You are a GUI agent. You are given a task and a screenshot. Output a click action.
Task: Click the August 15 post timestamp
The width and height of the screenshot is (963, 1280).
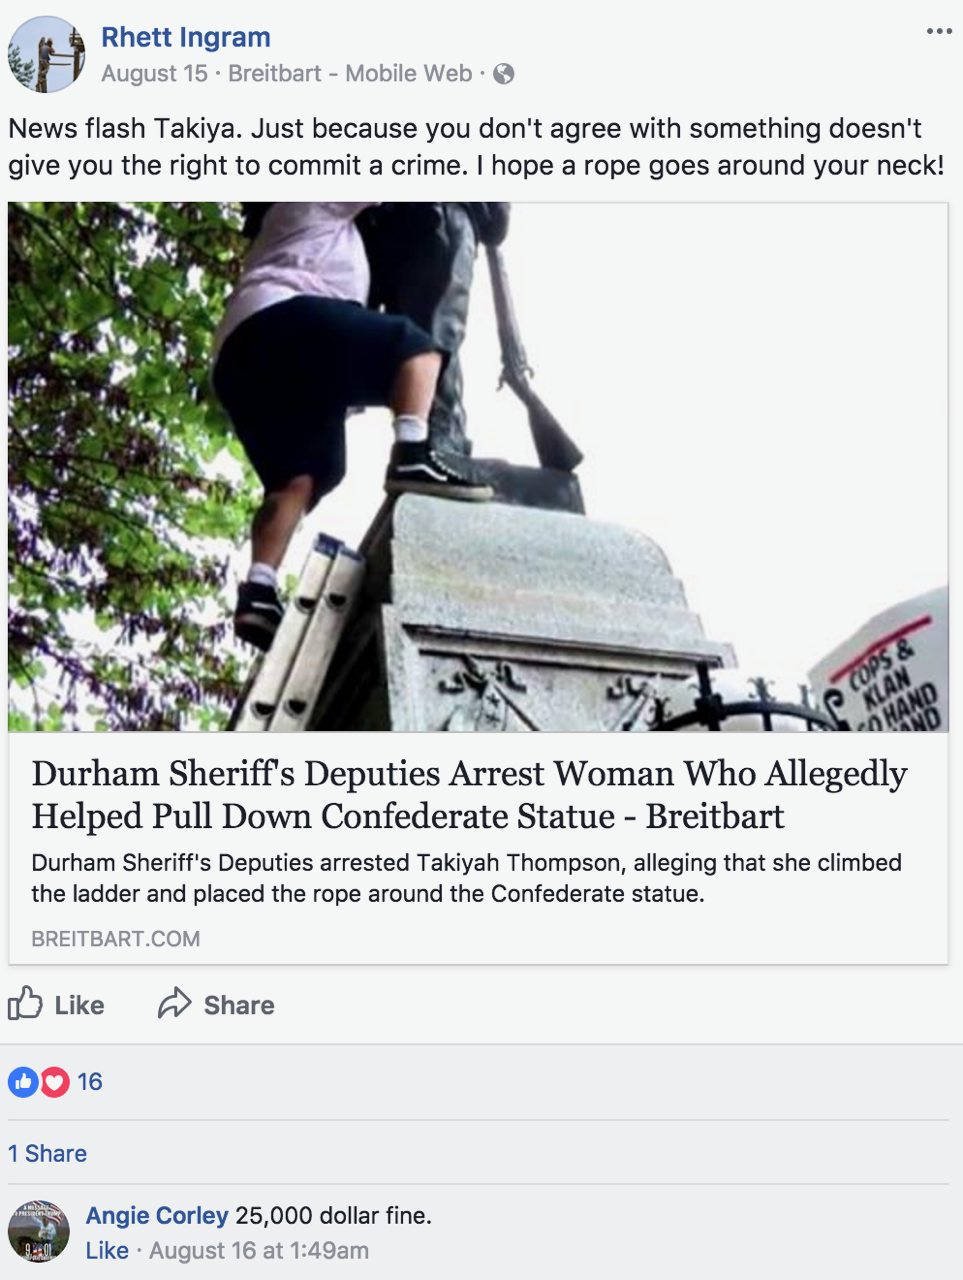click(154, 74)
